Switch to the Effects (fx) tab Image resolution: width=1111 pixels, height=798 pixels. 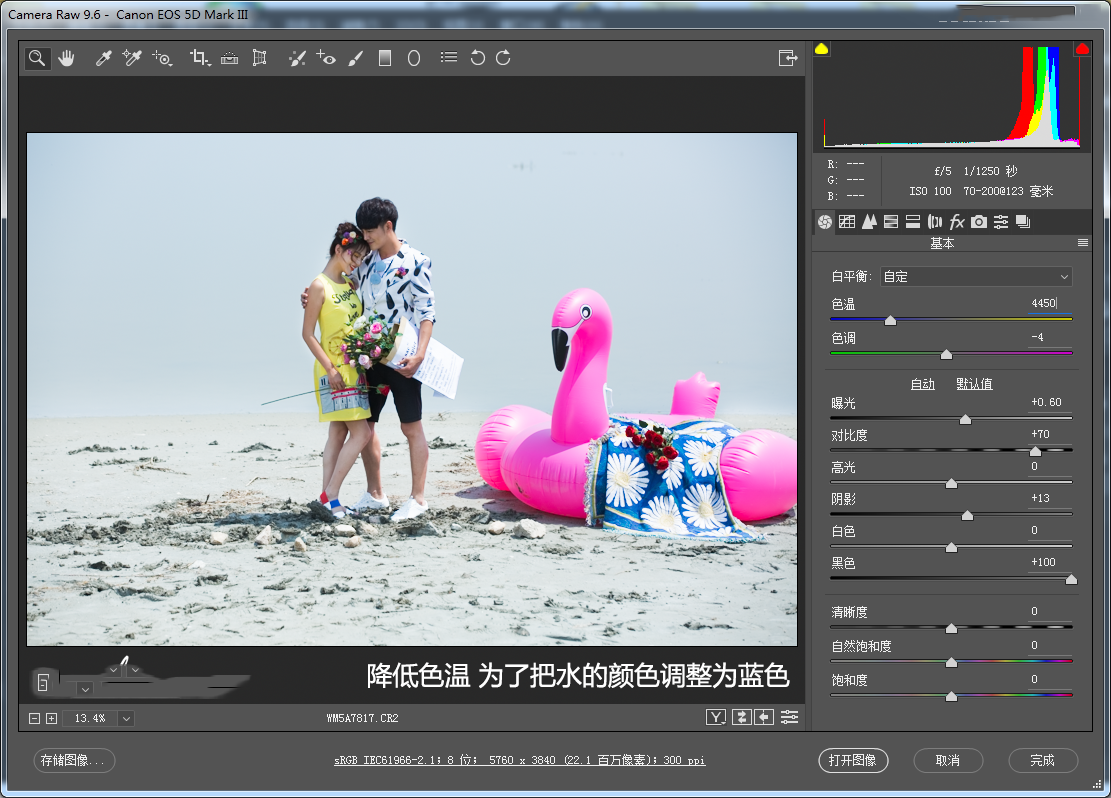point(957,222)
